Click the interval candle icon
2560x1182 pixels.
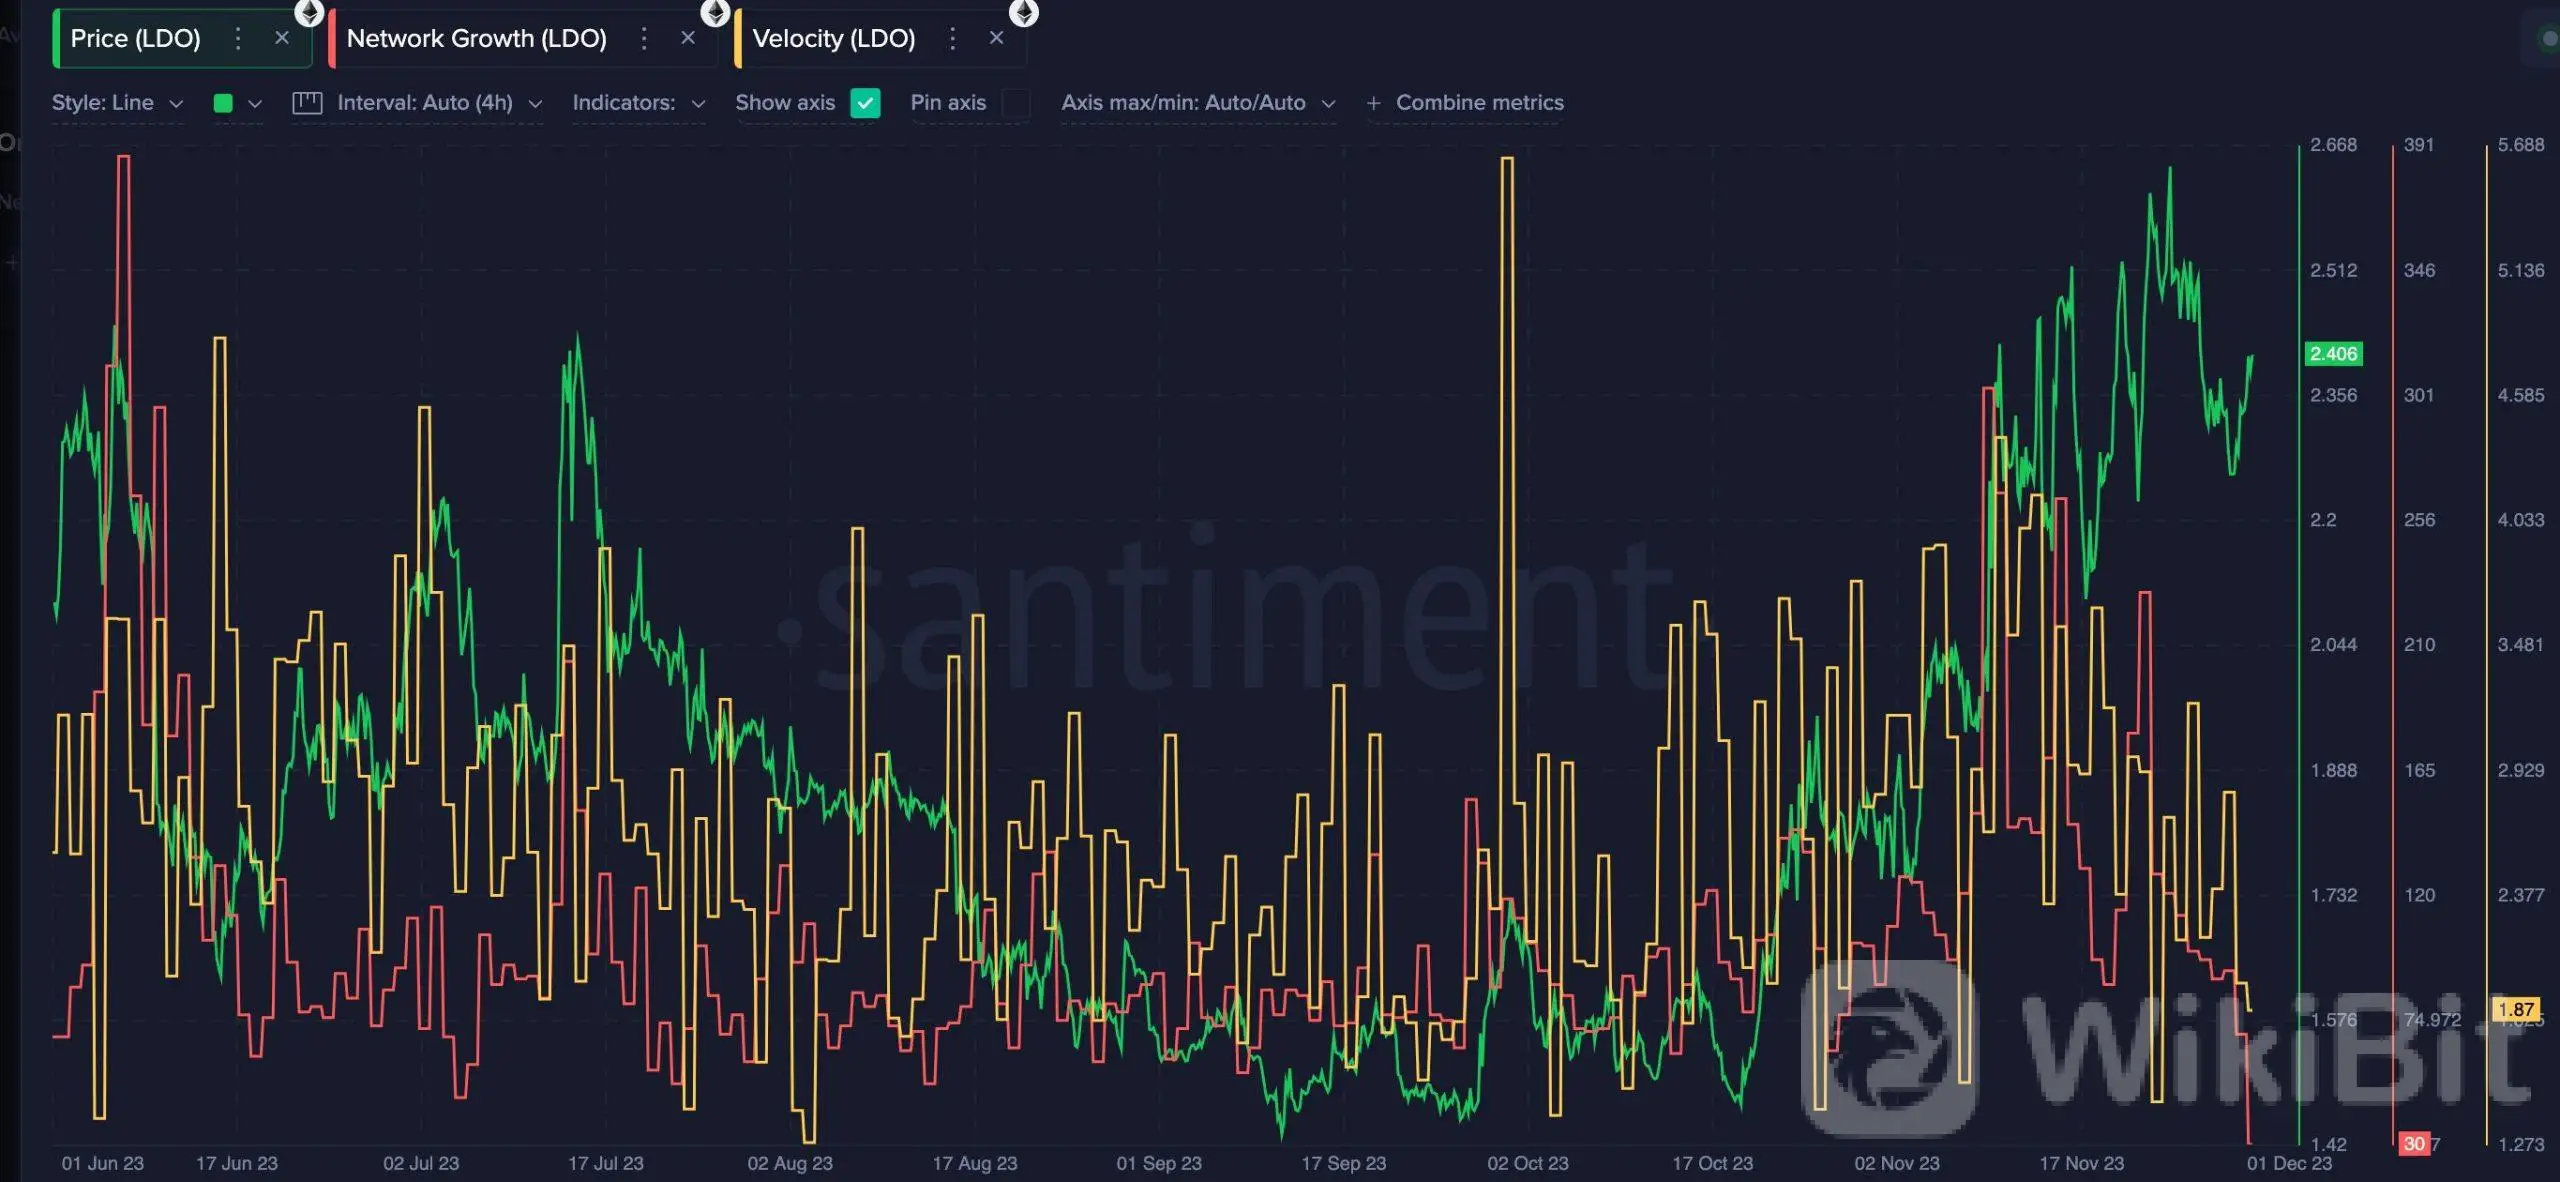[307, 103]
